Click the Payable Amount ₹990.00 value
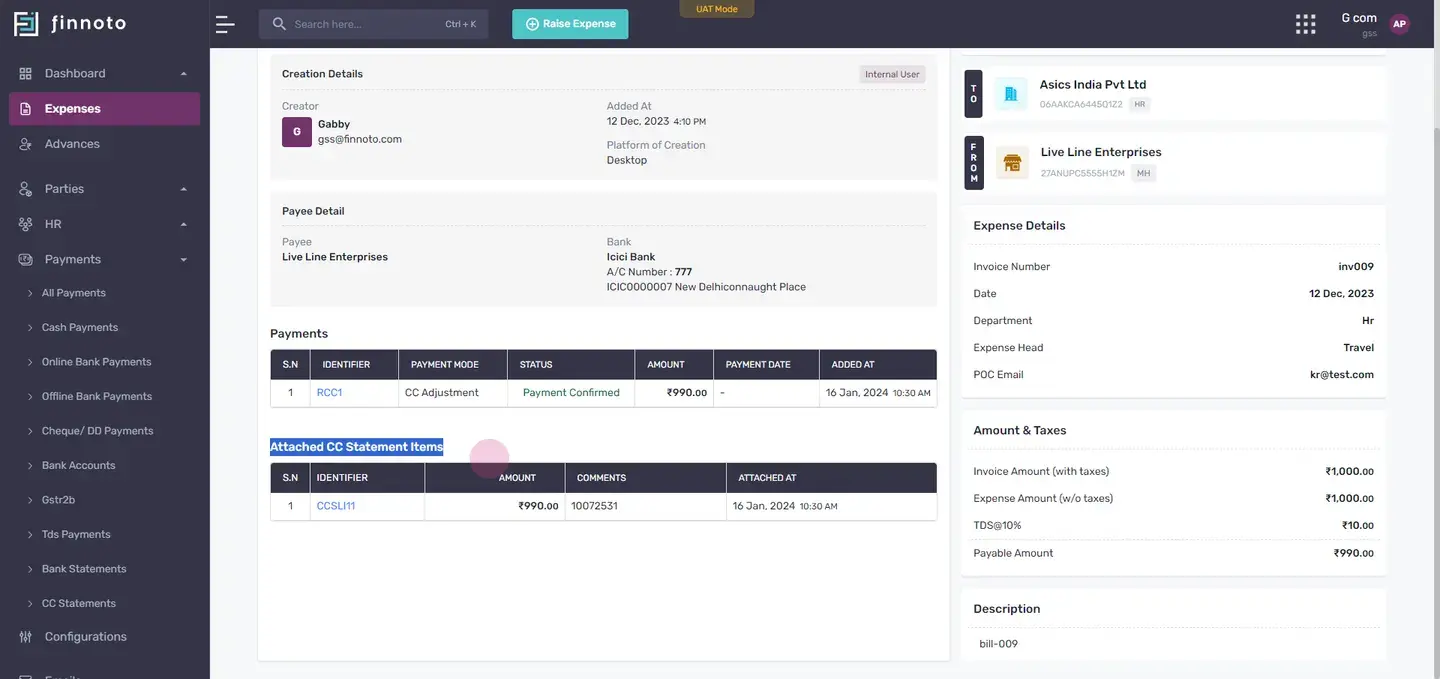The width and height of the screenshot is (1440, 679). [1354, 553]
